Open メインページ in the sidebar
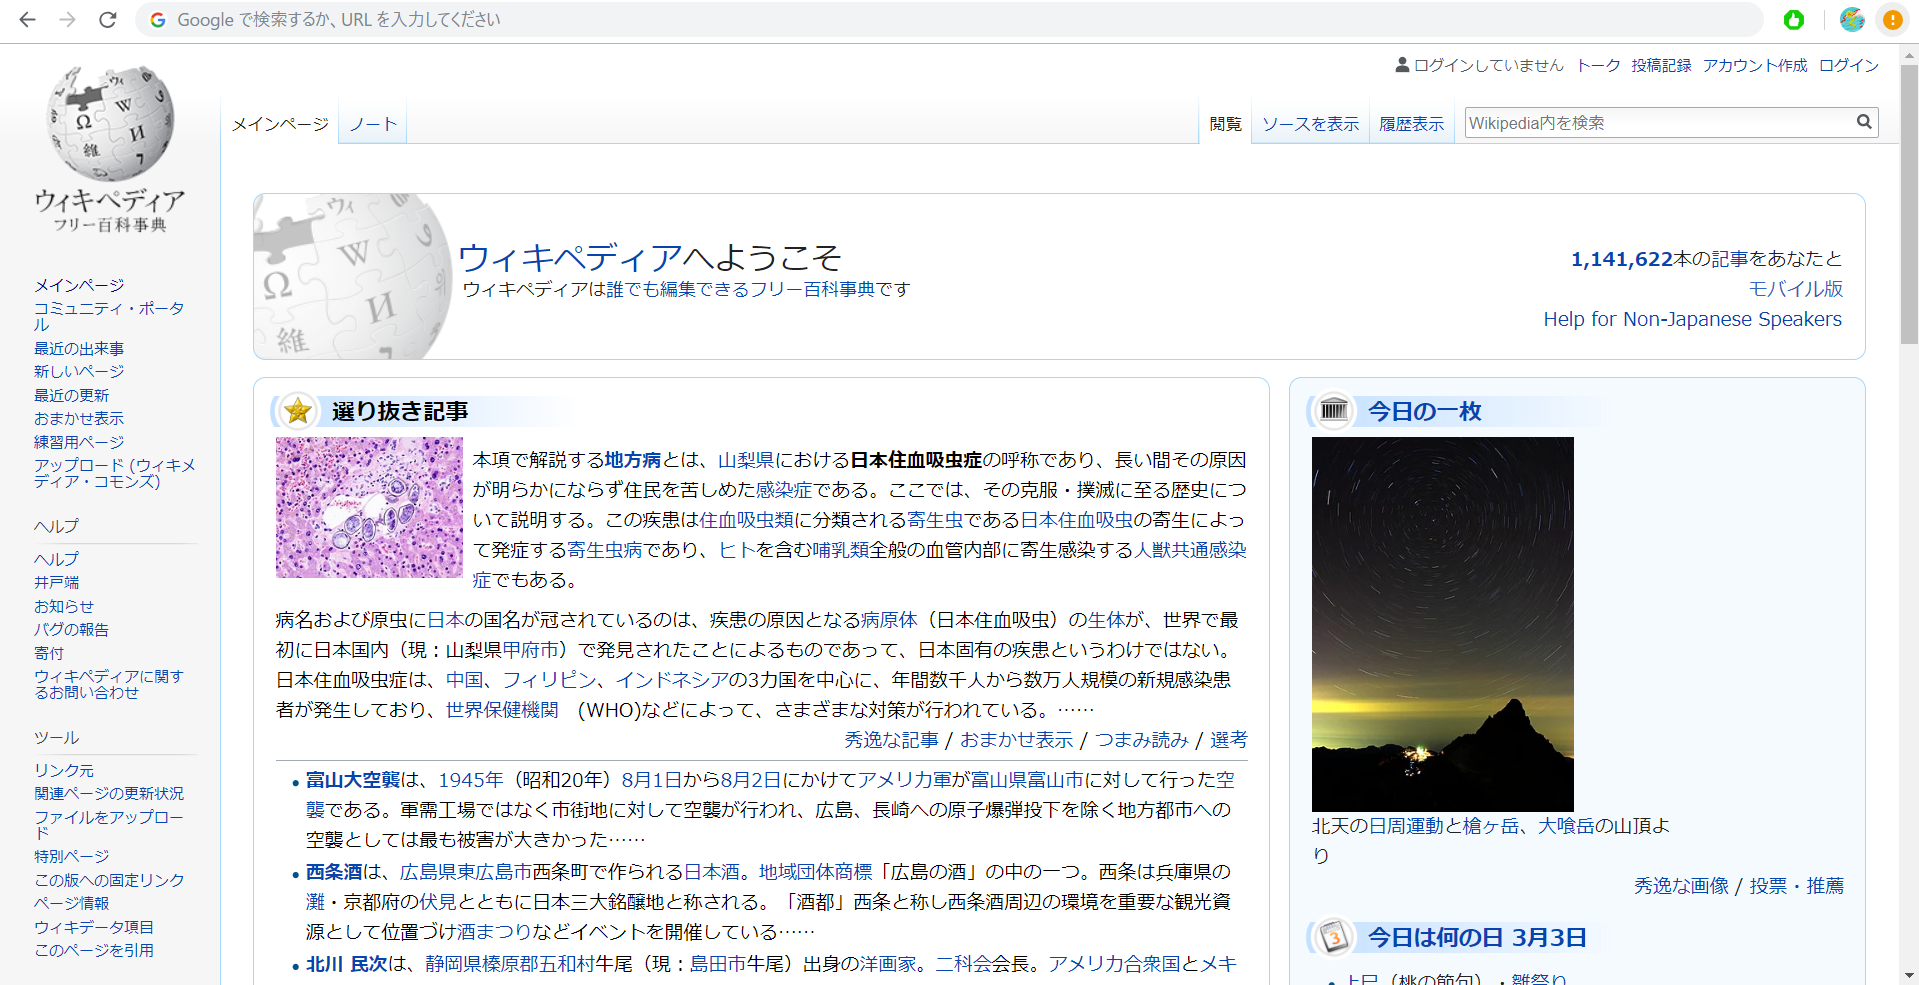This screenshot has width=1919, height=985. click(x=79, y=285)
